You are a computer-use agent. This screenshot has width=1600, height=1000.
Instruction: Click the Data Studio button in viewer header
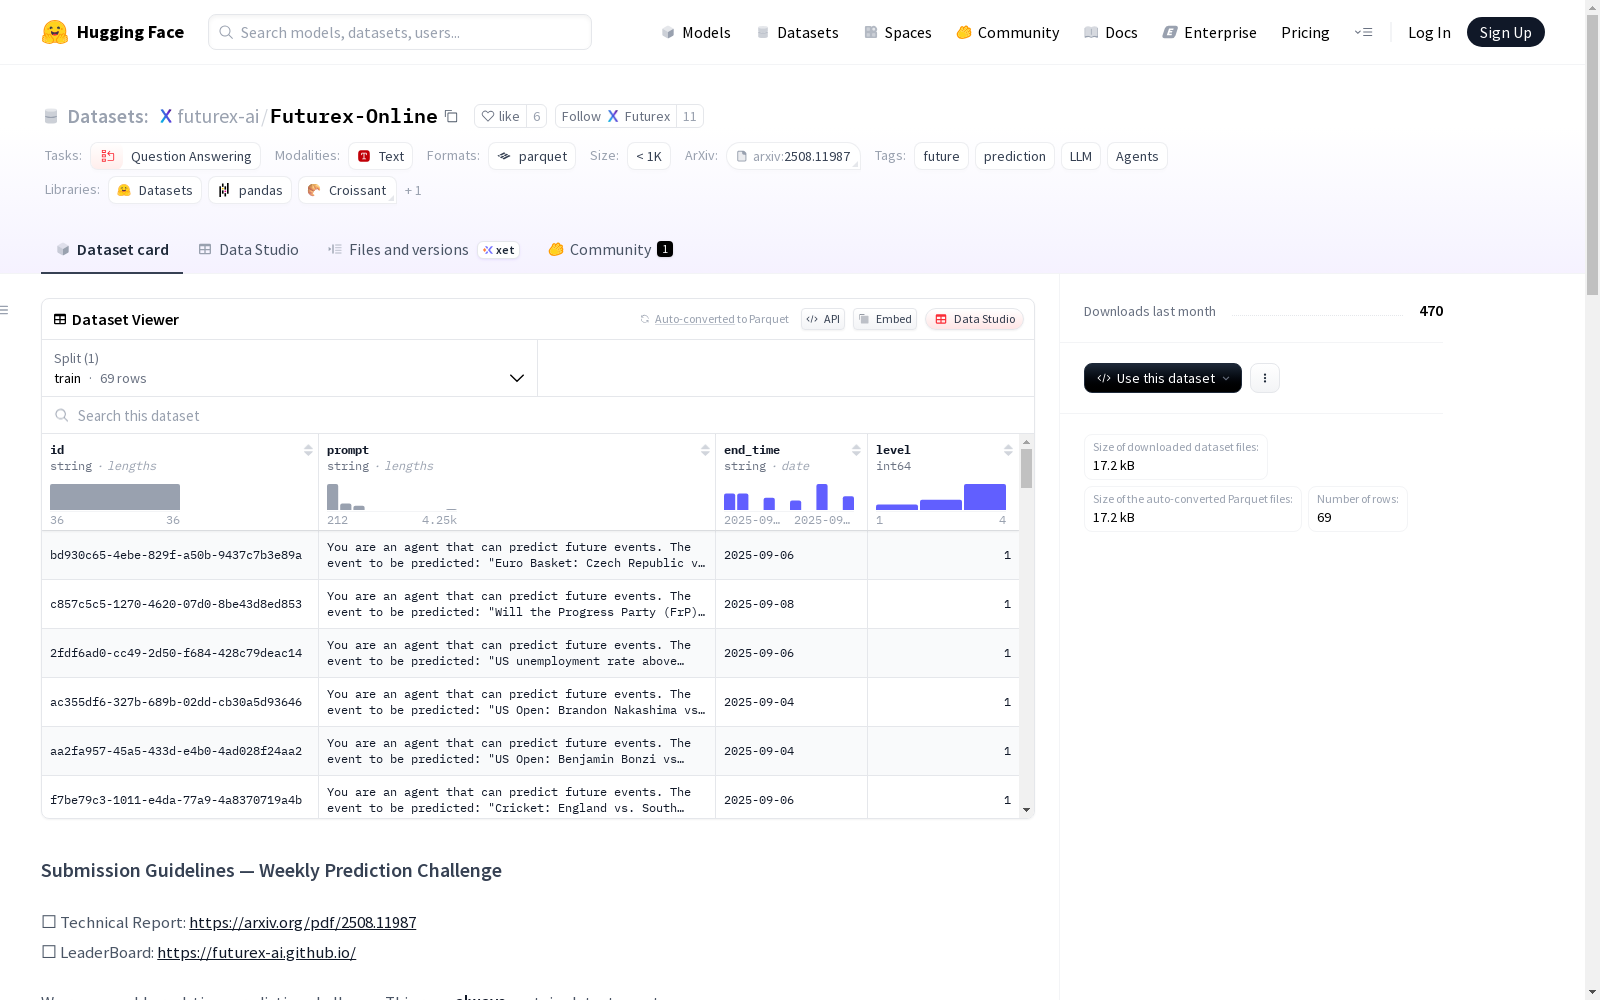click(x=975, y=319)
